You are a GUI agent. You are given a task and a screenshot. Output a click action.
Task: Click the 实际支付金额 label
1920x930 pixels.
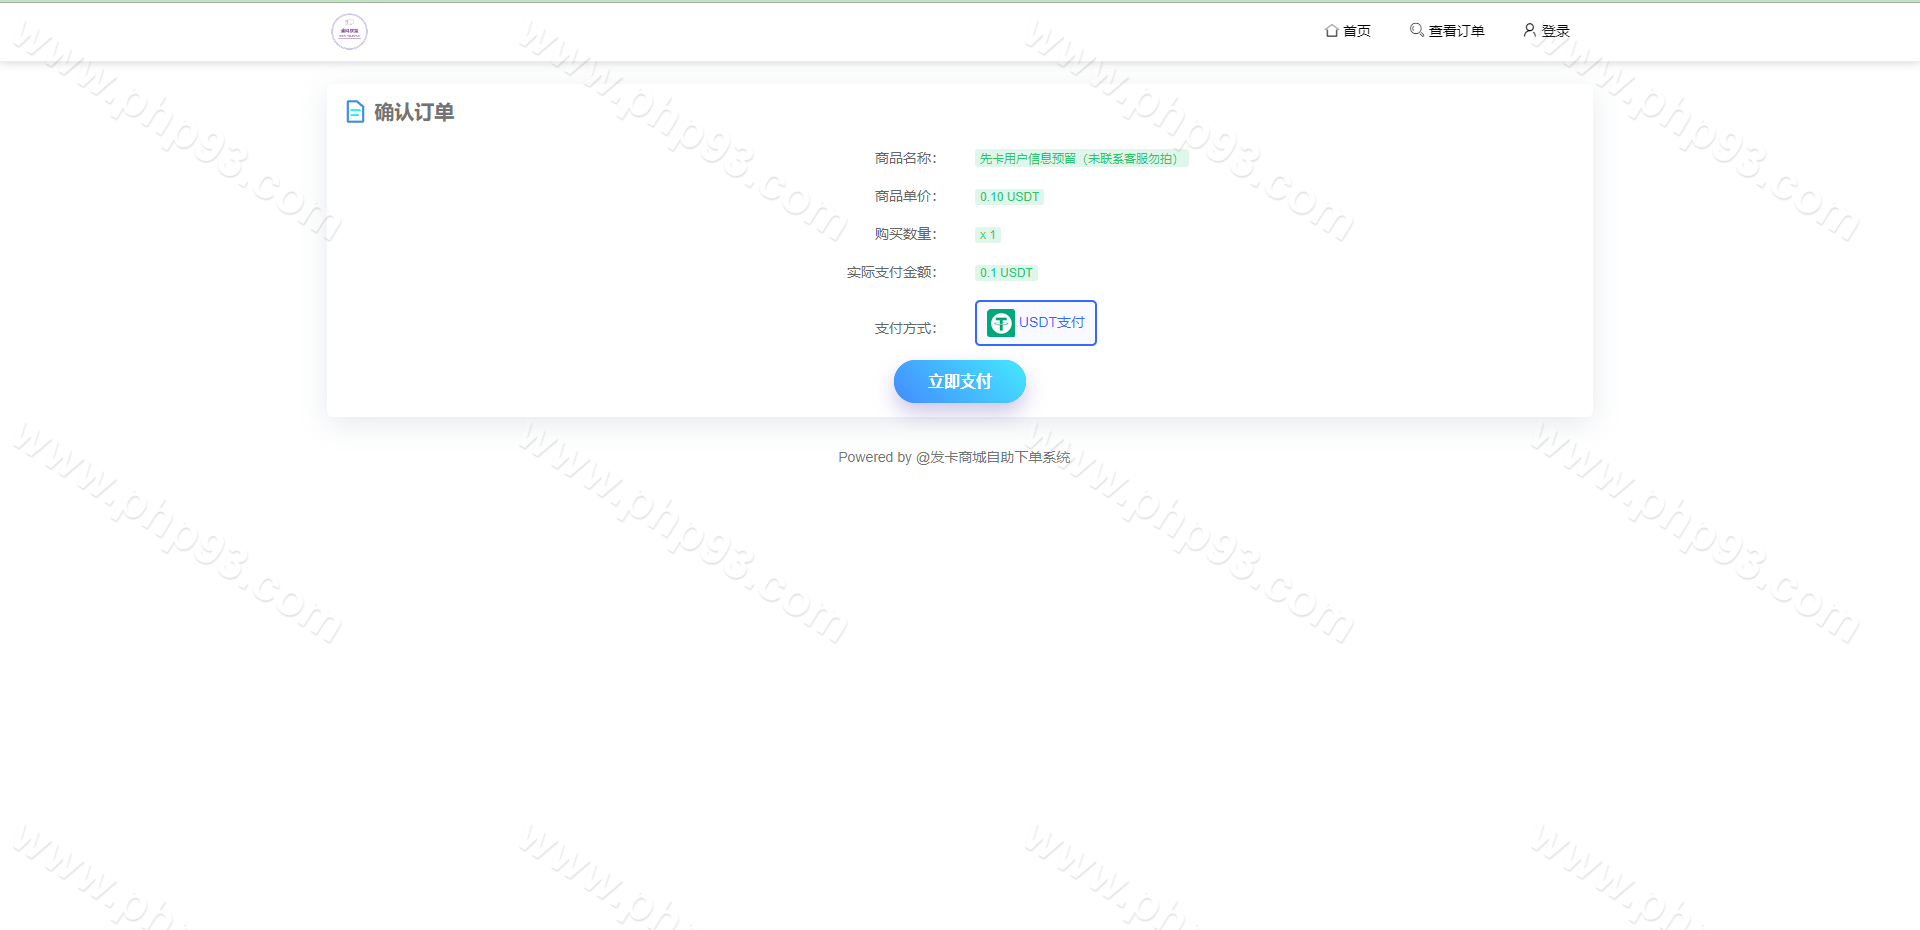point(891,272)
